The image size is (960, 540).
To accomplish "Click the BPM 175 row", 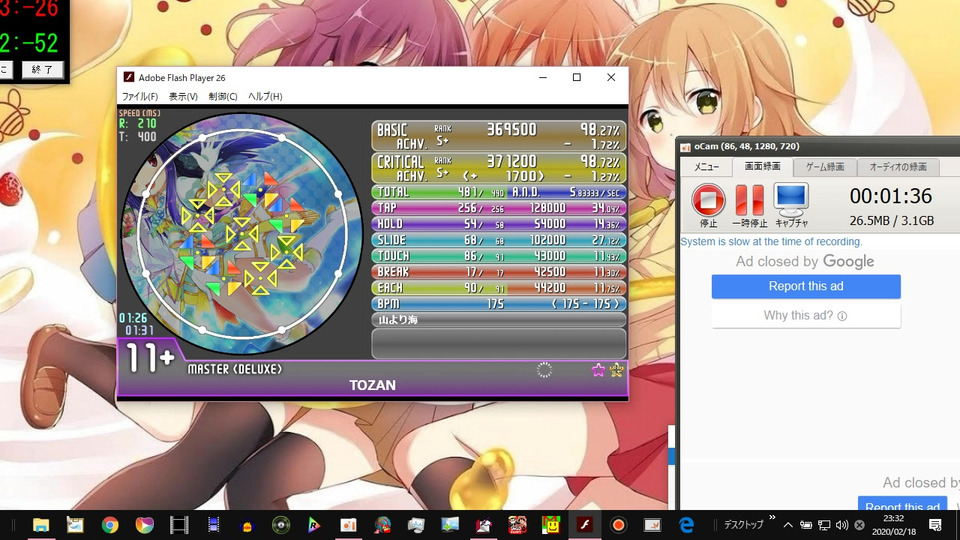I will [499, 303].
